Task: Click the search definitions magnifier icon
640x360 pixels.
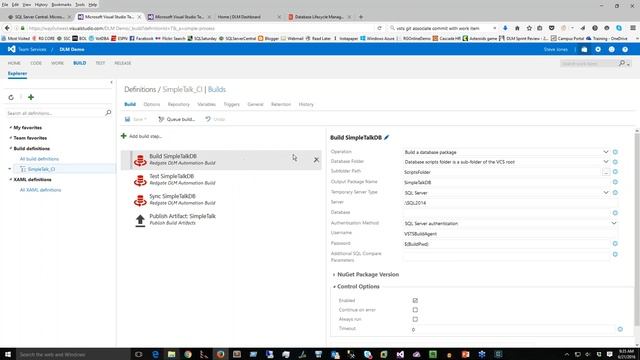Action: pyautogui.click(x=108, y=113)
